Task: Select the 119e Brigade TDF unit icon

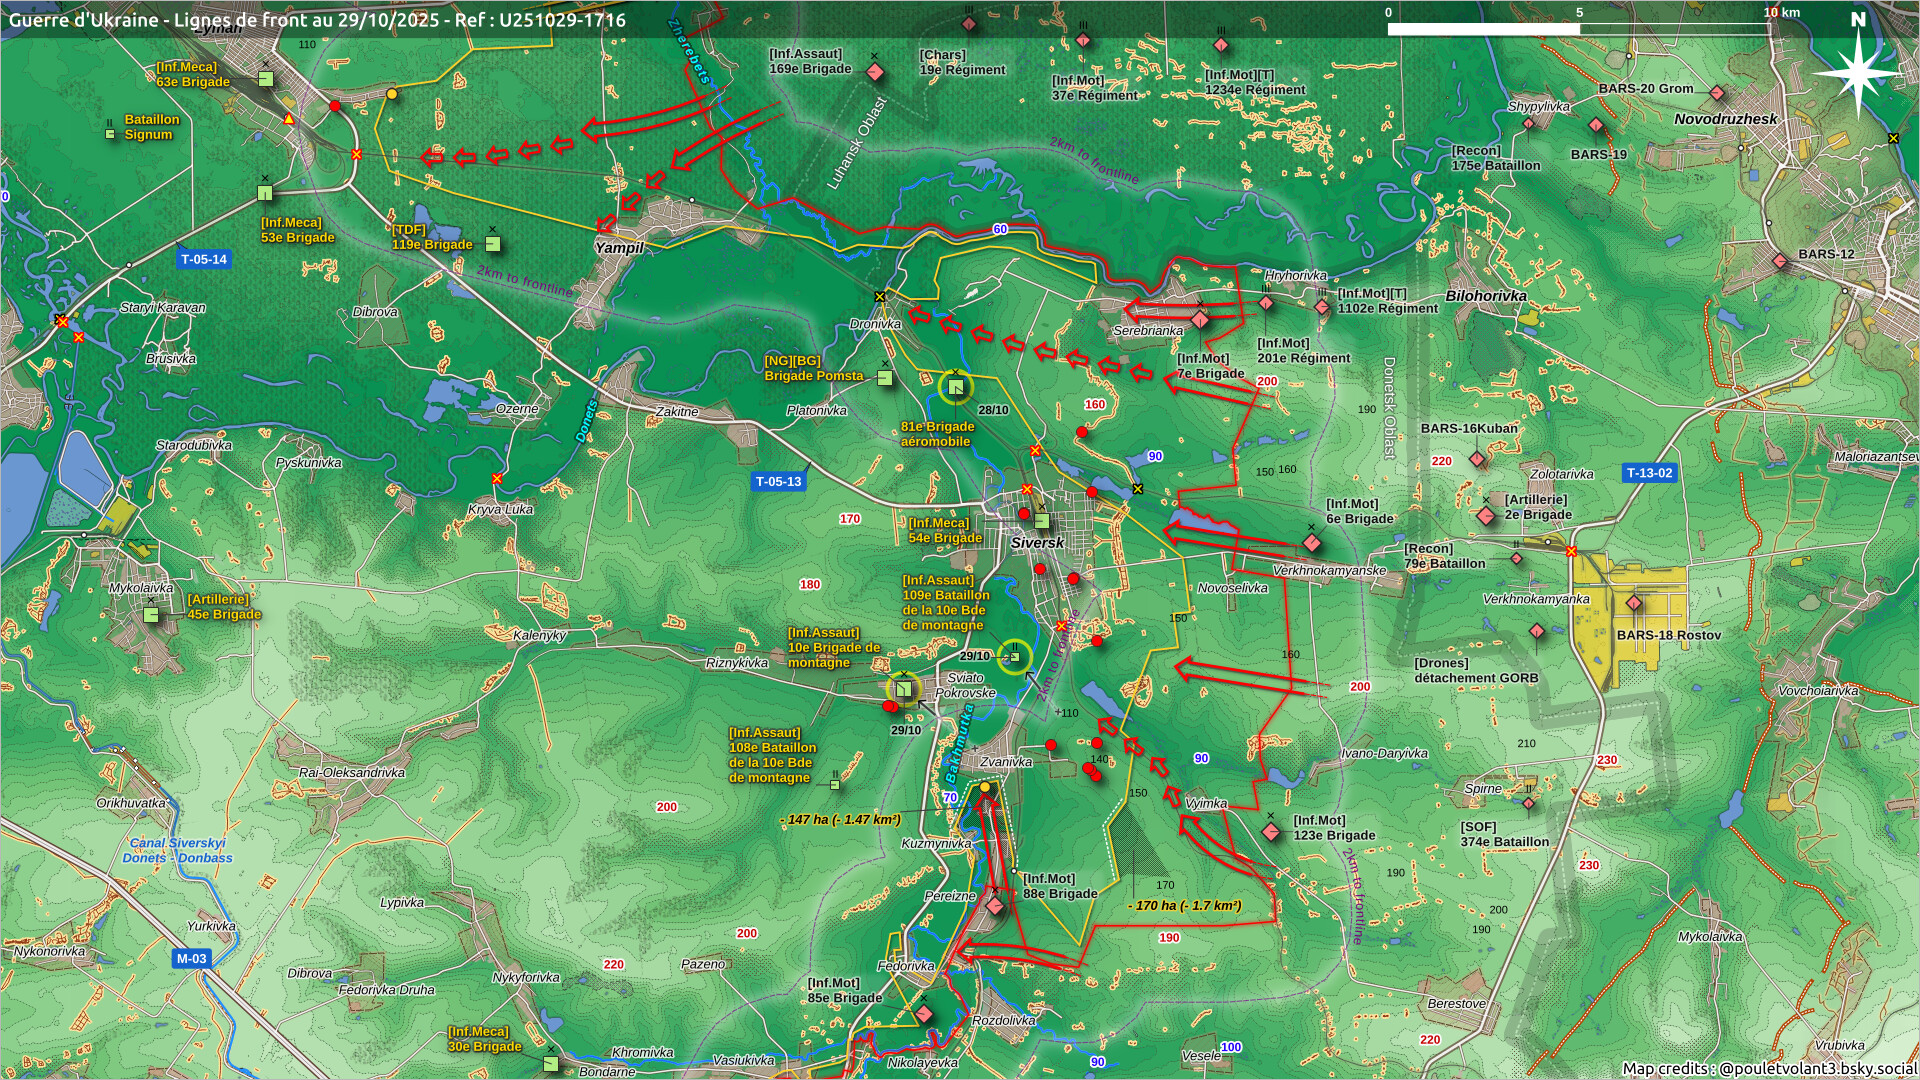Action: [x=492, y=243]
